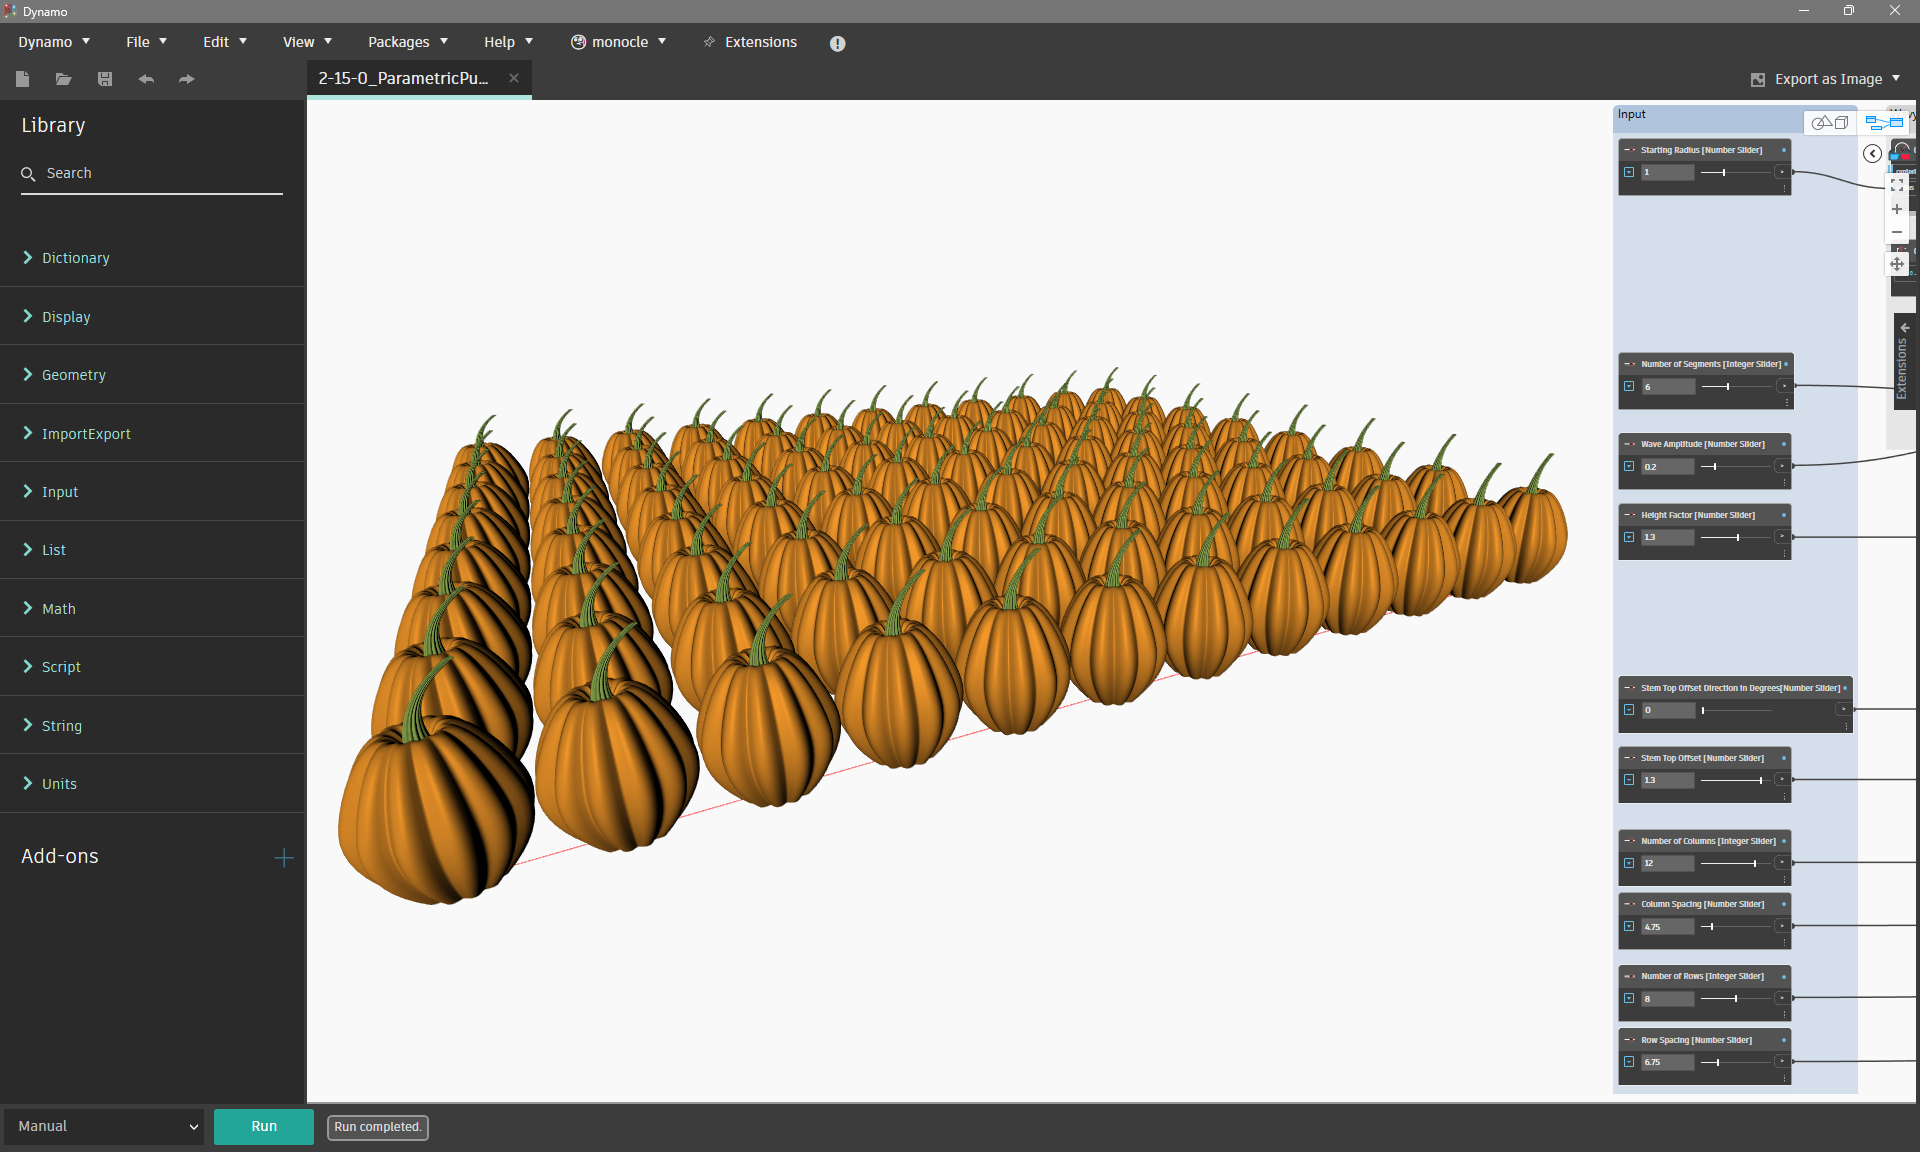The width and height of the screenshot is (1920, 1152).
Task: Expand slider settings on Number of Rows node
Action: pos(1630,999)
